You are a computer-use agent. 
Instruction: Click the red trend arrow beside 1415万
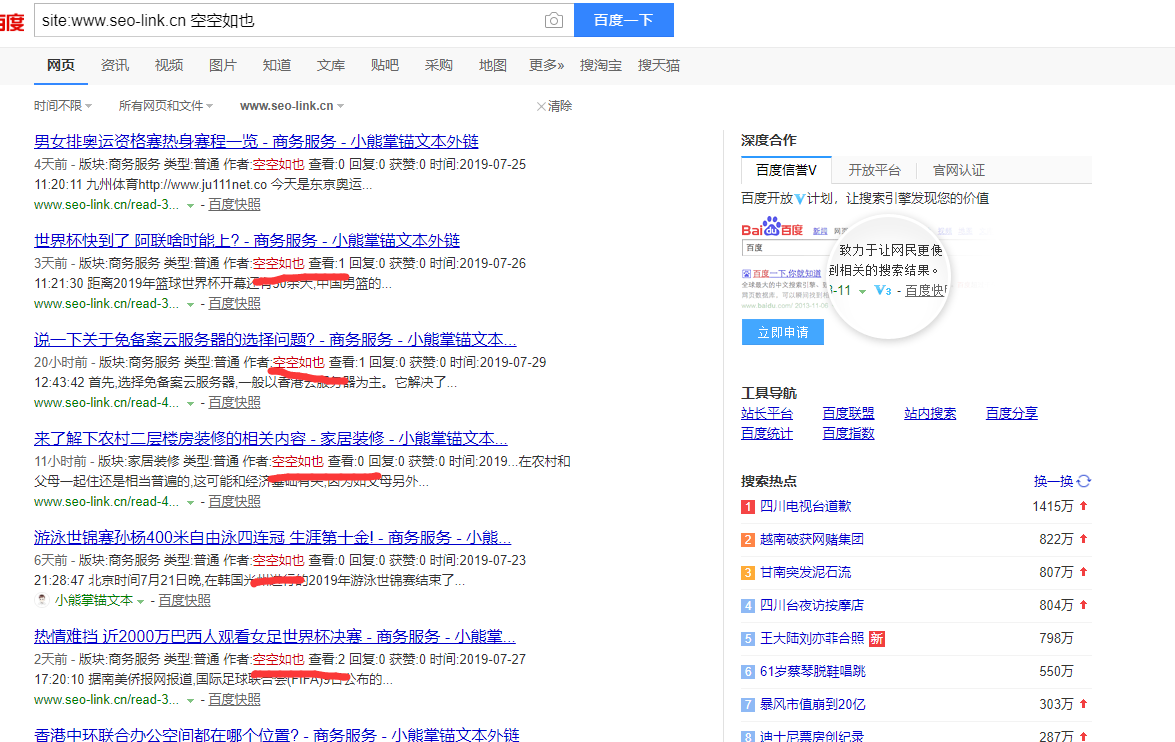(x=1084, y=506)
